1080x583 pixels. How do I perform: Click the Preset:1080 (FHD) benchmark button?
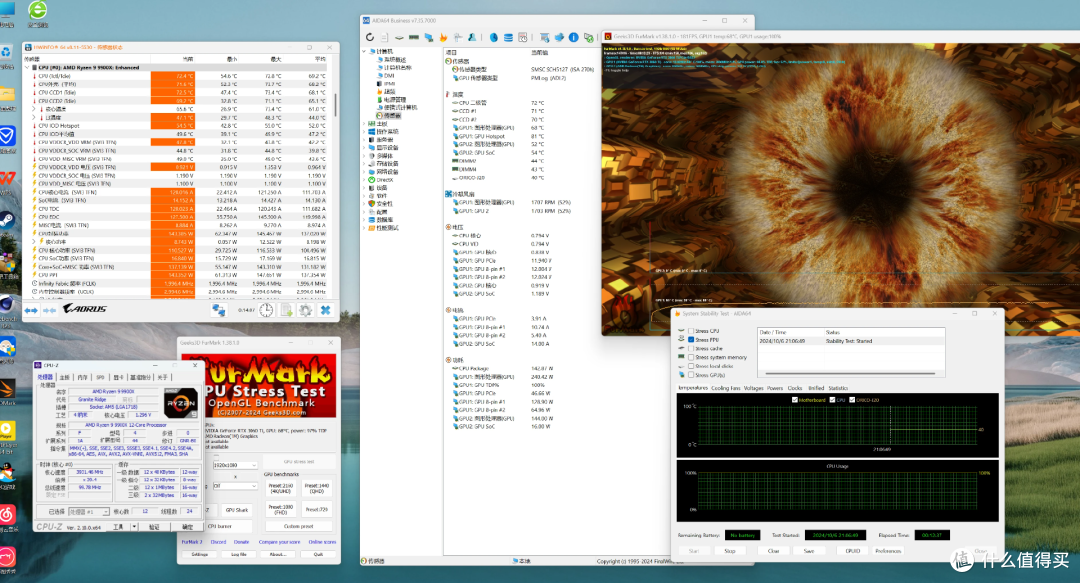click(280, 509)
